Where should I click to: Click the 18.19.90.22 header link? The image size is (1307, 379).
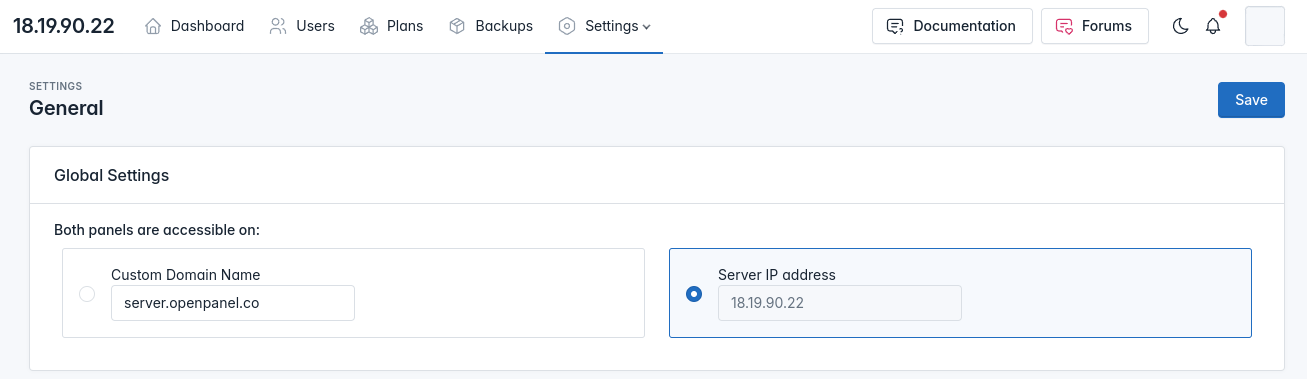pyautogui.click(x=64, y=26)
